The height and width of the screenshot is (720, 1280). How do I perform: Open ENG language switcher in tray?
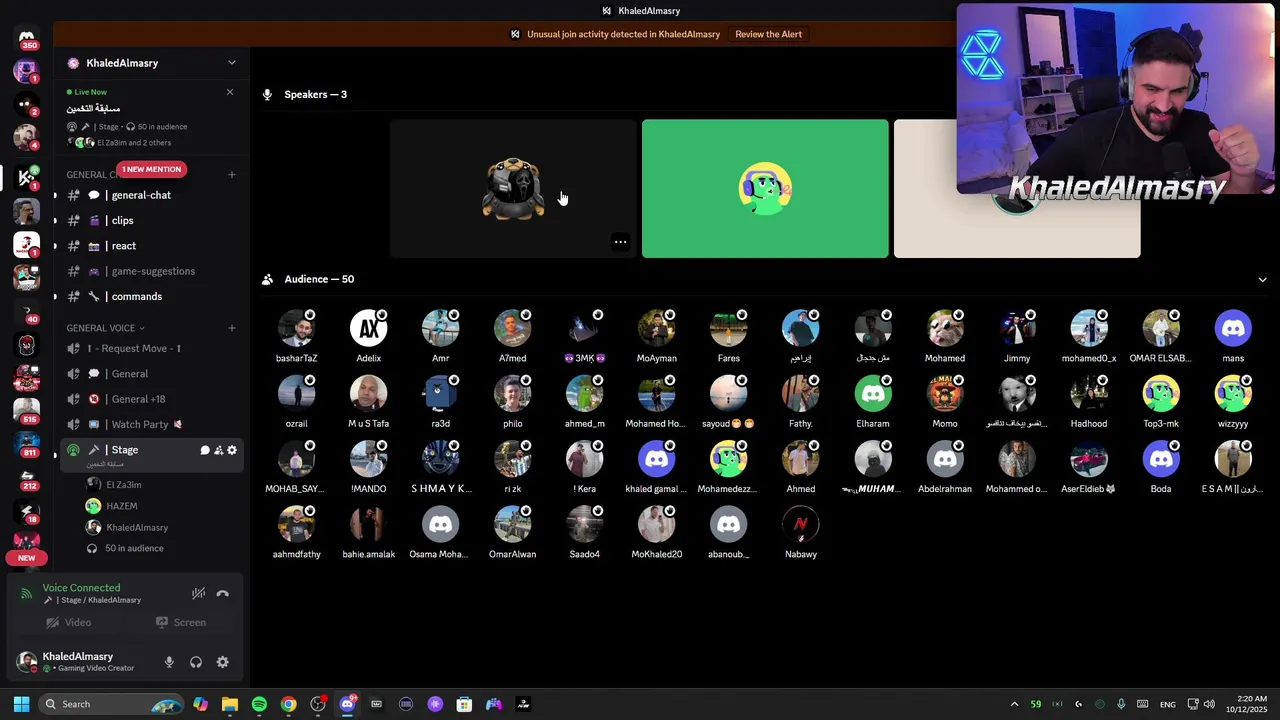tap(1167, 705)
